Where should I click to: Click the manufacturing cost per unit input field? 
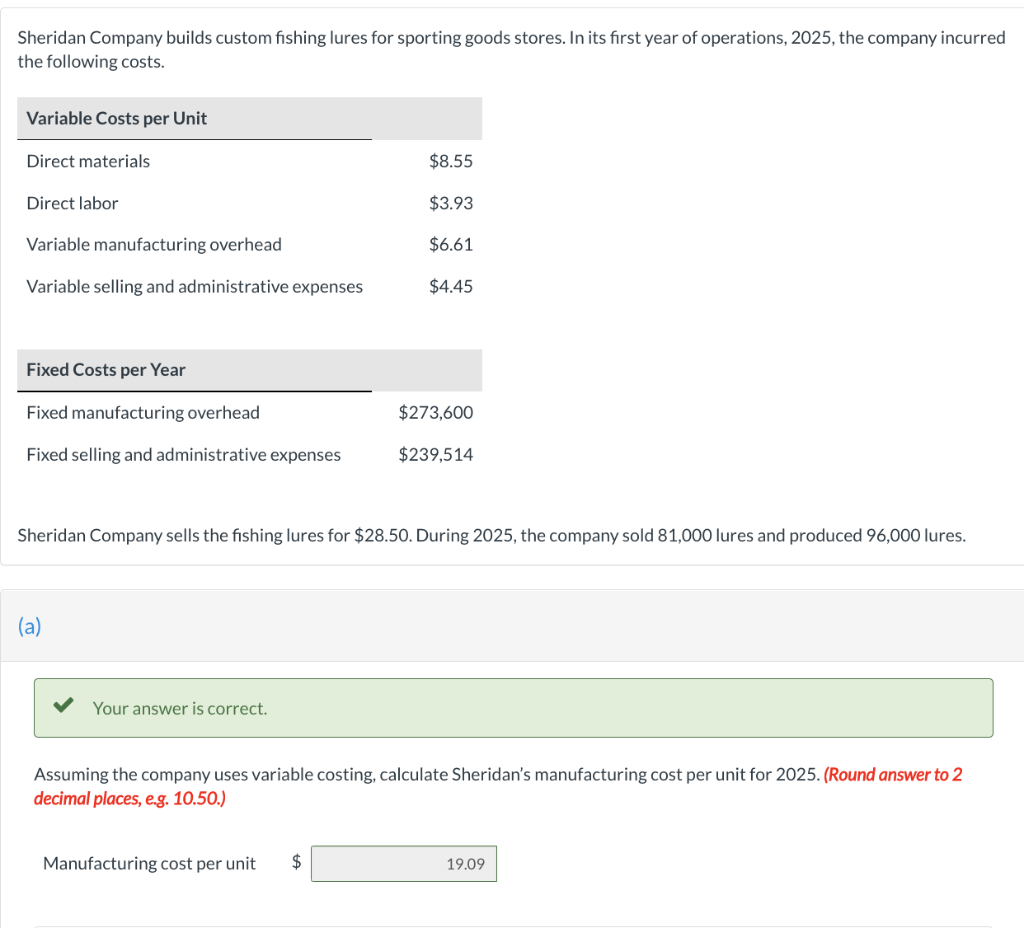click(x=403, y=864)
